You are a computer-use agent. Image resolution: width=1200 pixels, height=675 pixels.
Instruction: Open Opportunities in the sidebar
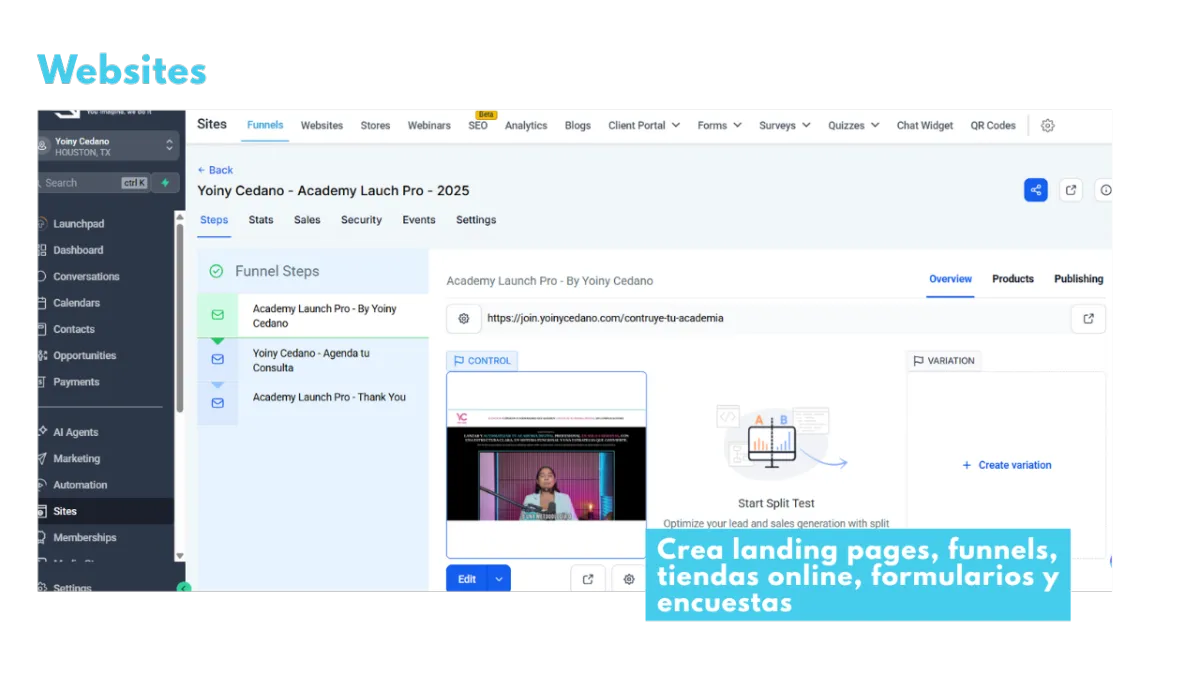tap(84, 355)
